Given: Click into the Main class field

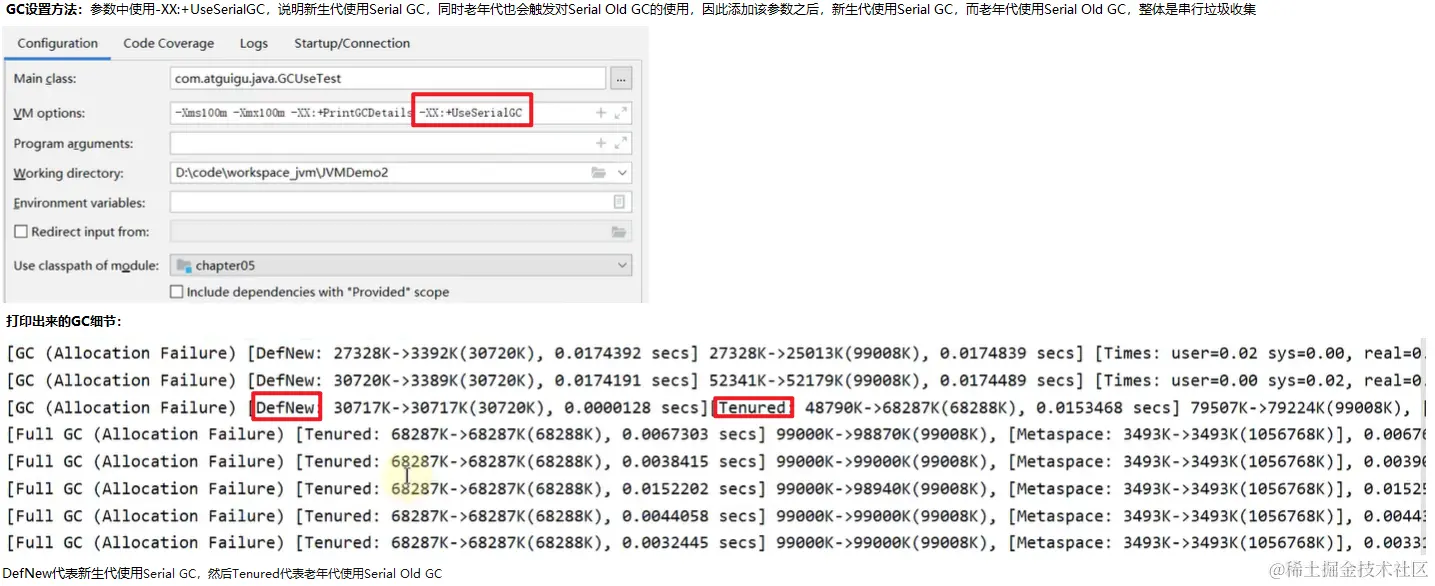Looking at the screenshot, I should pos(388,79).
